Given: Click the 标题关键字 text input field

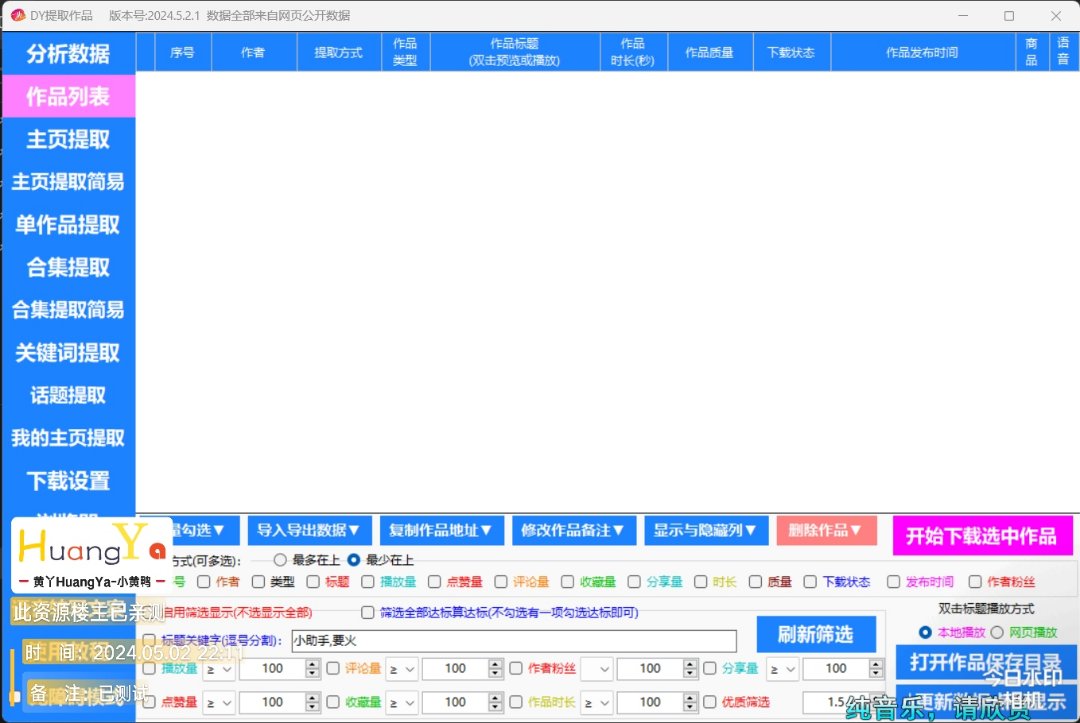Looking at the screenshot, I should [512, 641].
